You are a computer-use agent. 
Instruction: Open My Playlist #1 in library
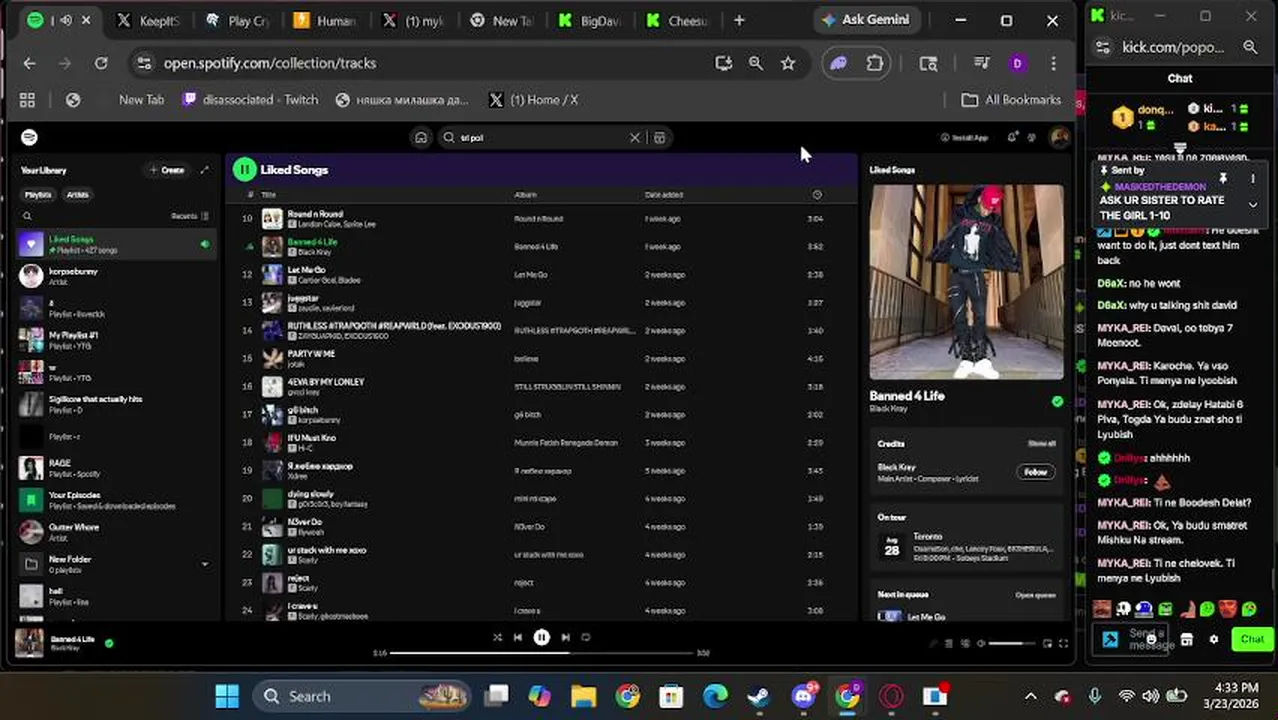117,340
